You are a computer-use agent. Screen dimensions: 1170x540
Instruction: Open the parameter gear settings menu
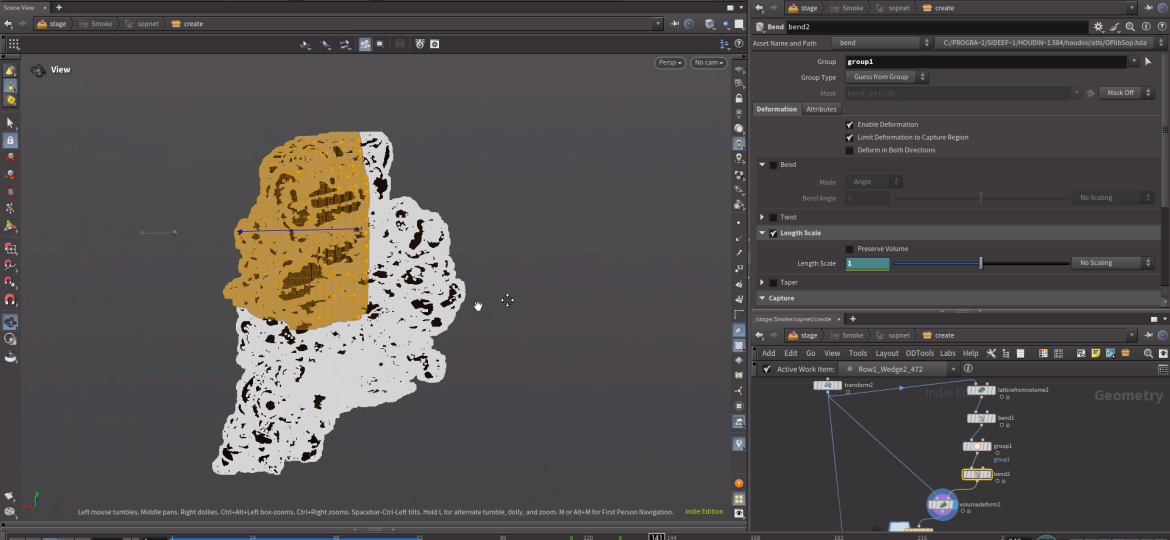pos(1099,27)
